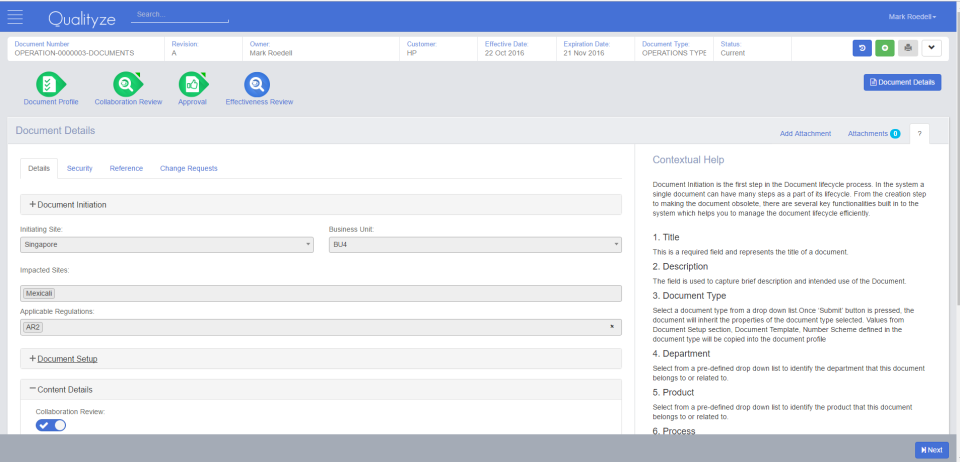
Task: Open the Initiating Site Singapore dropdown
Action: [167, 245]
